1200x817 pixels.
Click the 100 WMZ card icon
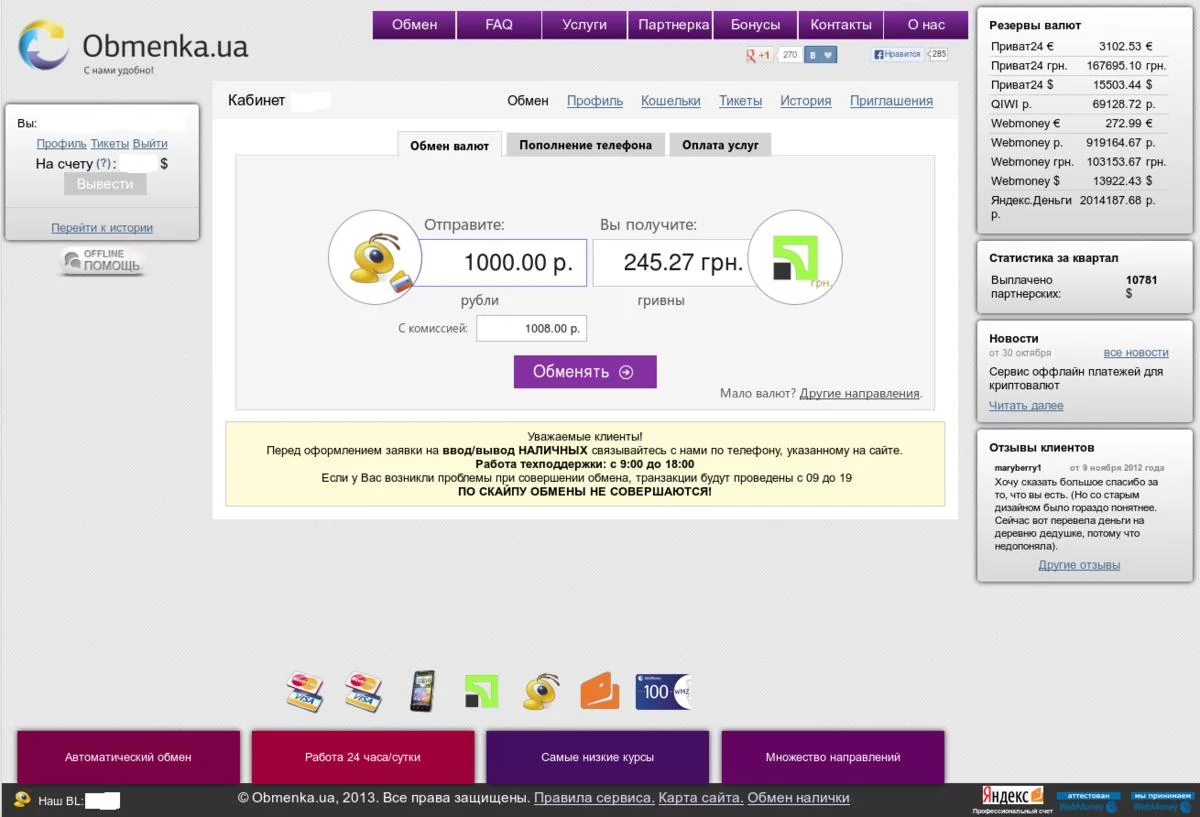click(663, 692)
